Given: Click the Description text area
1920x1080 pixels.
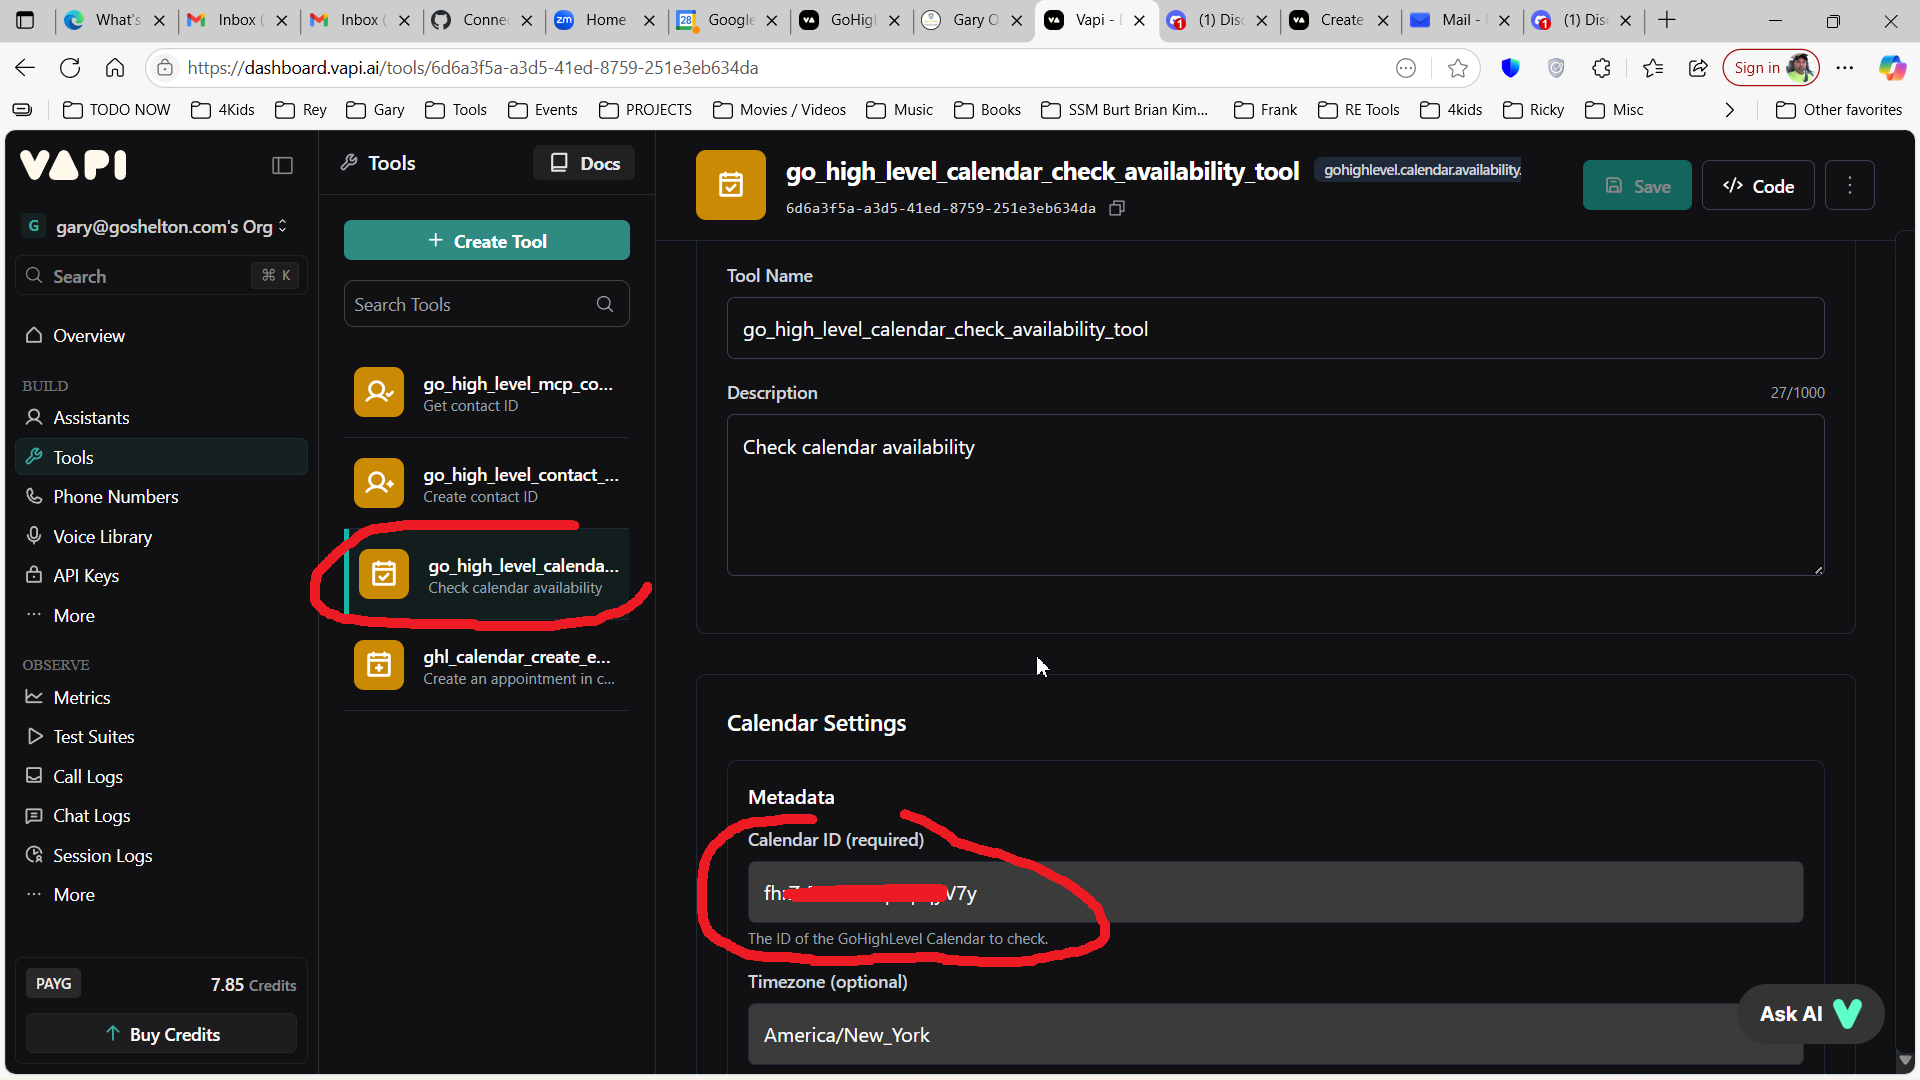Looking at the screenshot, I should [1275, 495].
